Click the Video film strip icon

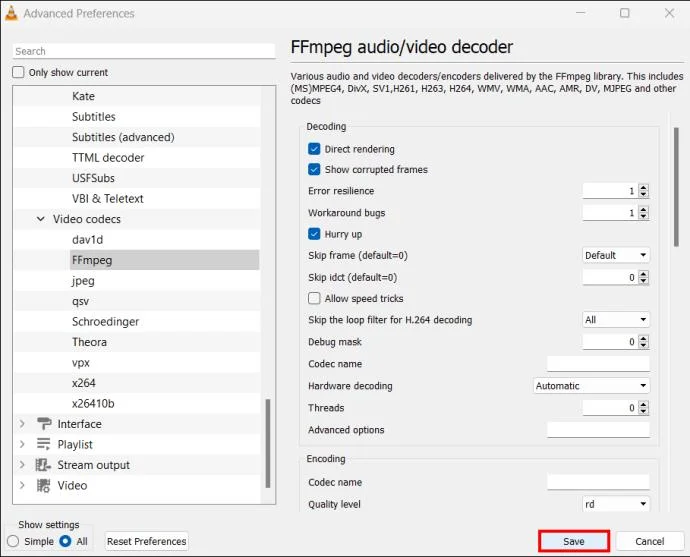pos(43,485)
